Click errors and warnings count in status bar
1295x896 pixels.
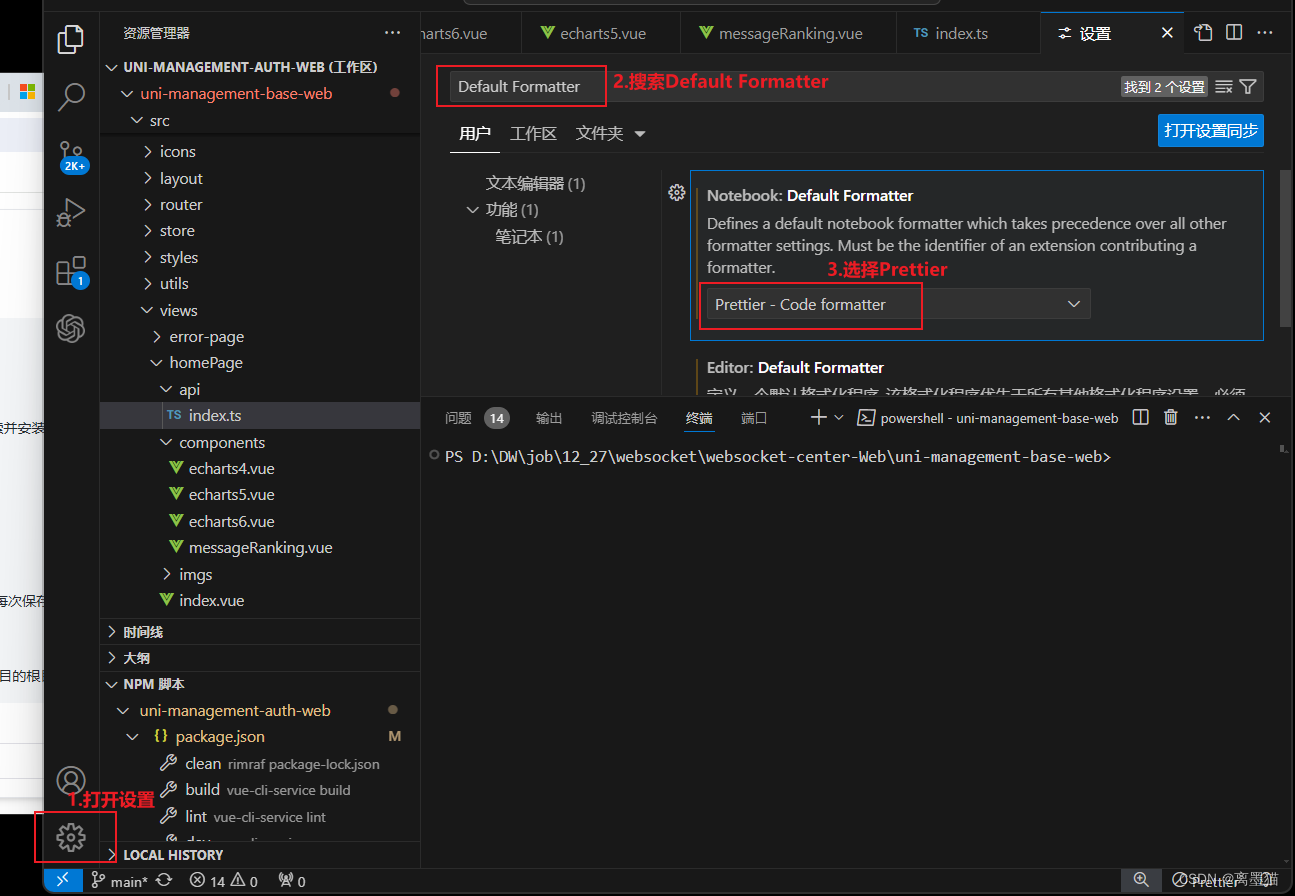click(x=224, y=881)
